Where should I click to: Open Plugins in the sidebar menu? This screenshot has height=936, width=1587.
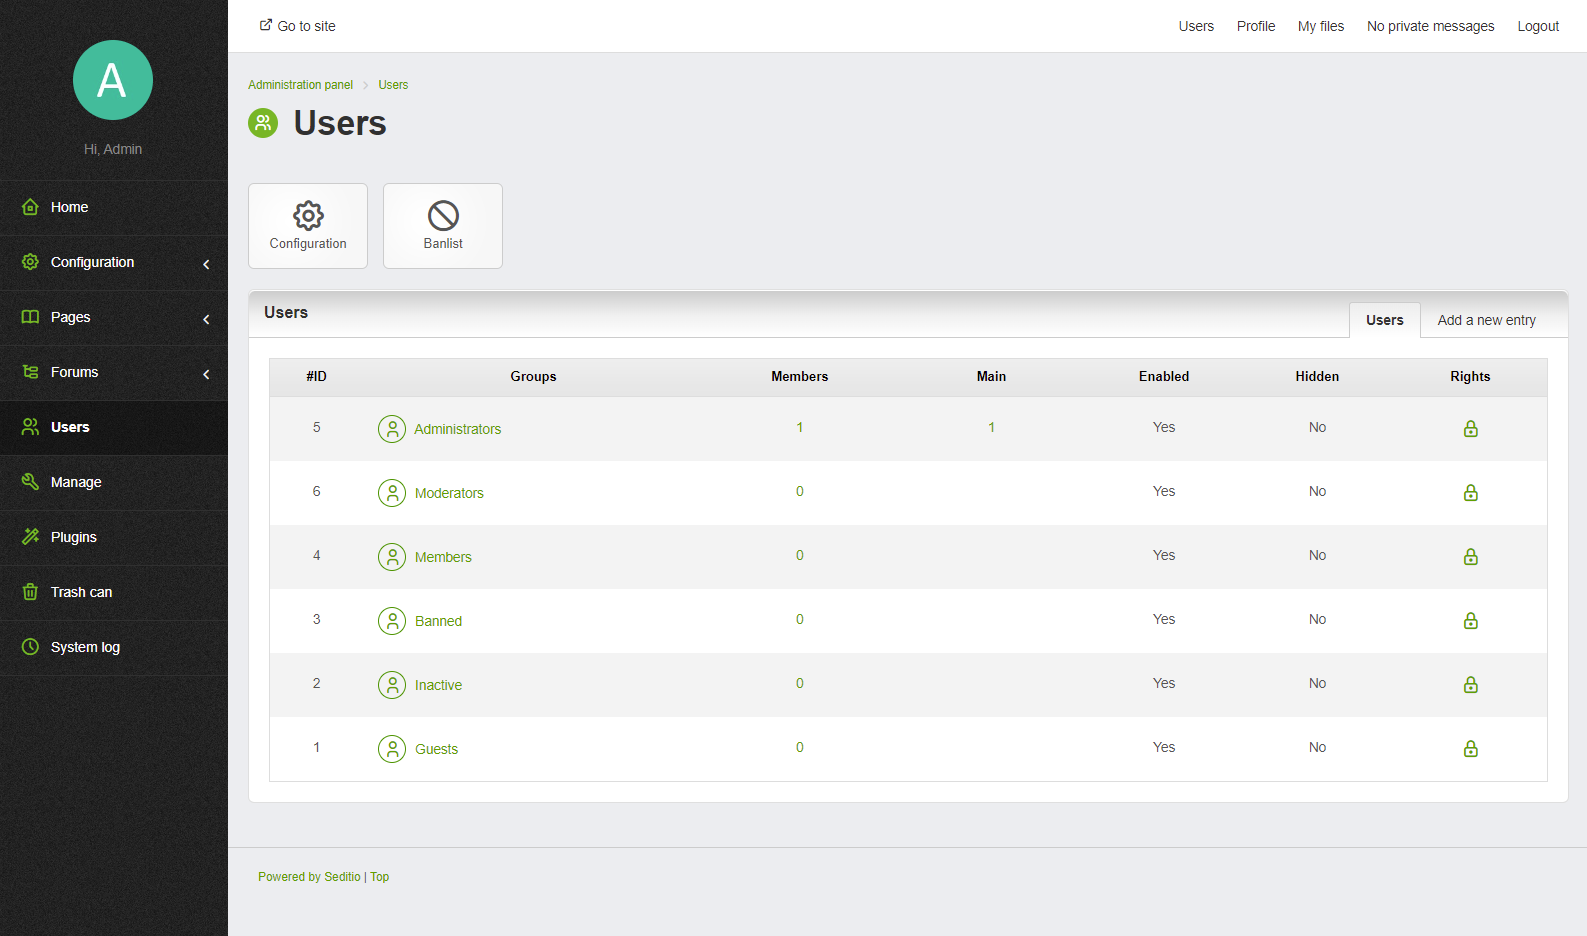(114, 537)
